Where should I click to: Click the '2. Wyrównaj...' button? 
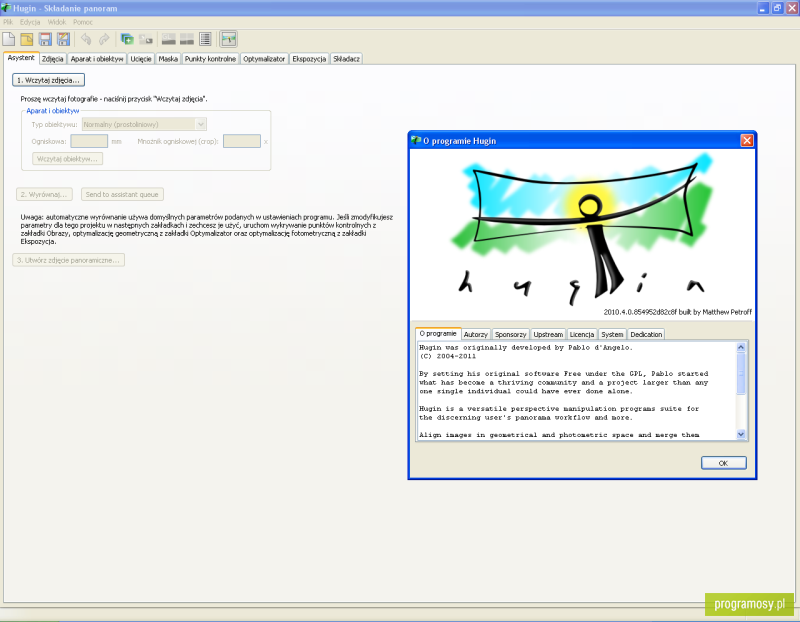tap(44, 194)
